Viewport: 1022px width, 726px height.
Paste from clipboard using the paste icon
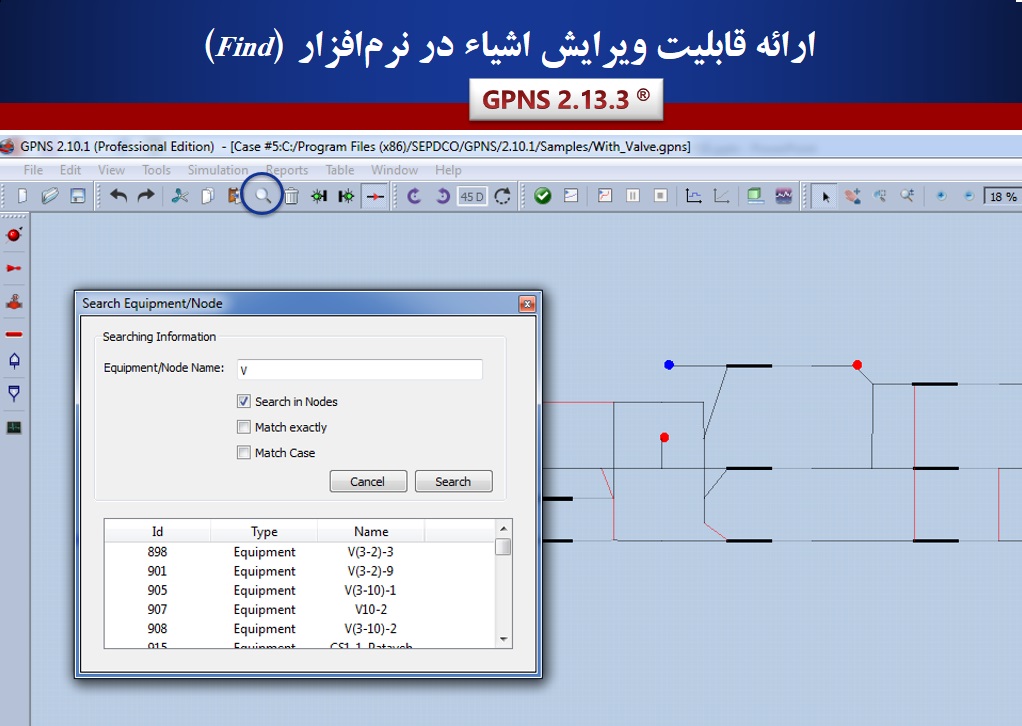pyautogui.click(x=233, y=196)
